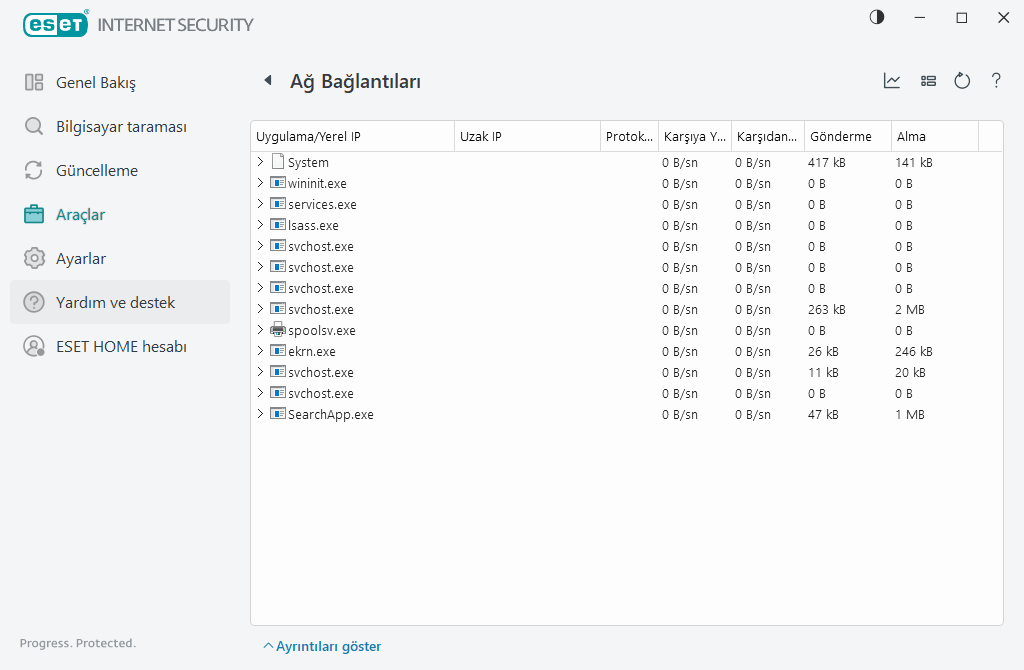Open Ayarlar settings page
Image resolution: width=1024 pixels, height=670 pixels.
[x=80, y=258]
